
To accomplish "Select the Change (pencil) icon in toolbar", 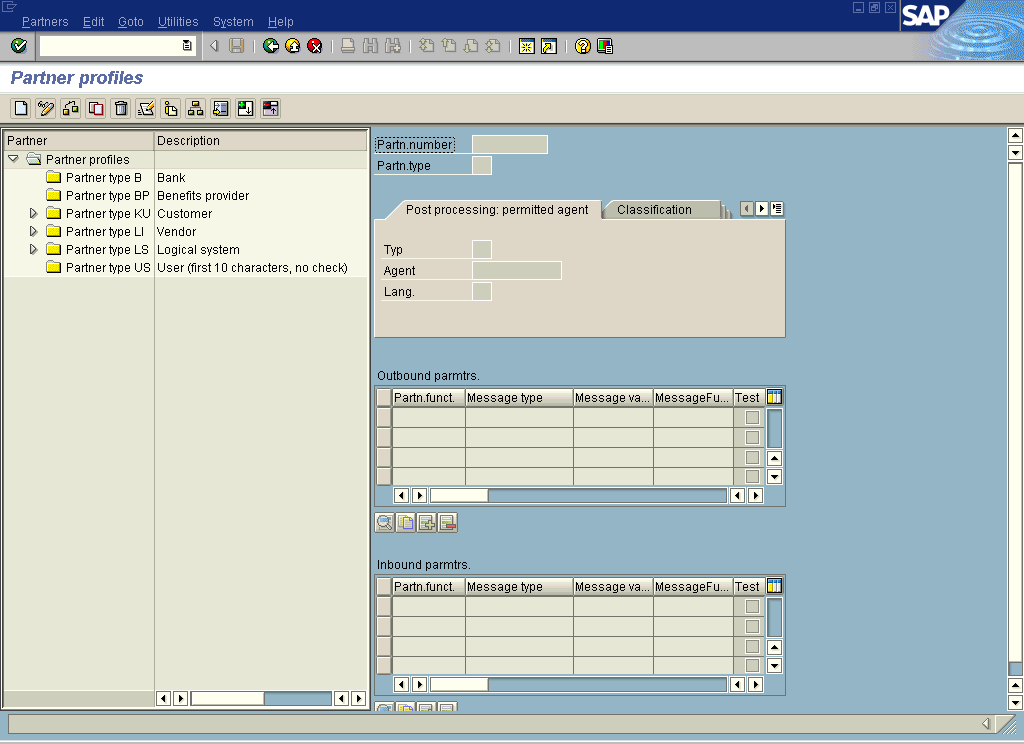I will click(44, 108).
